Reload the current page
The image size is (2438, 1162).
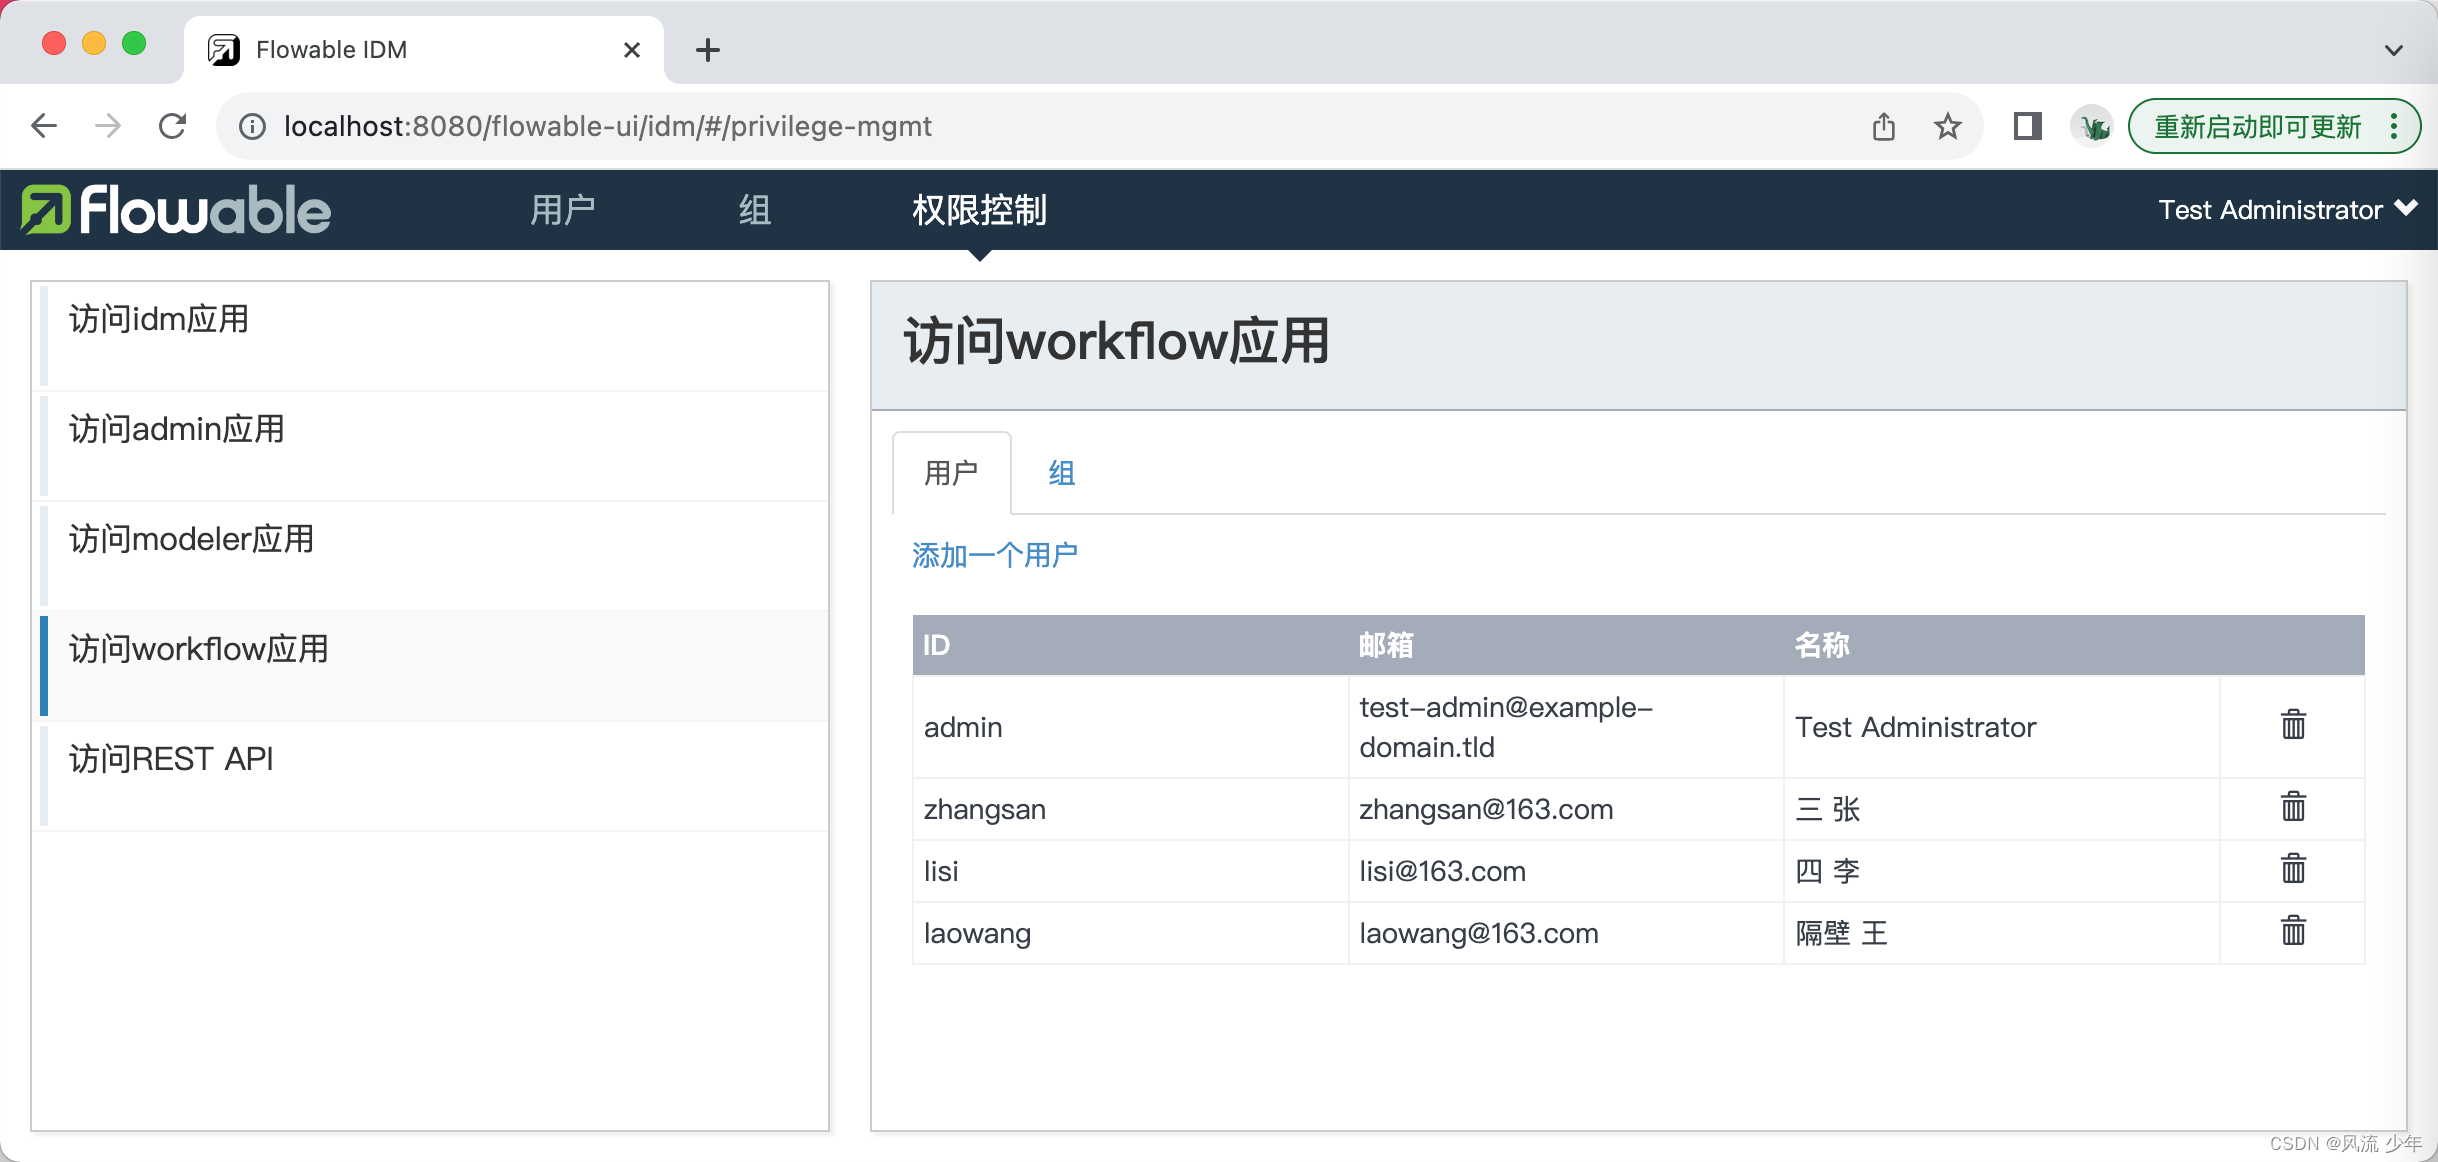click(x=173, y=126)
